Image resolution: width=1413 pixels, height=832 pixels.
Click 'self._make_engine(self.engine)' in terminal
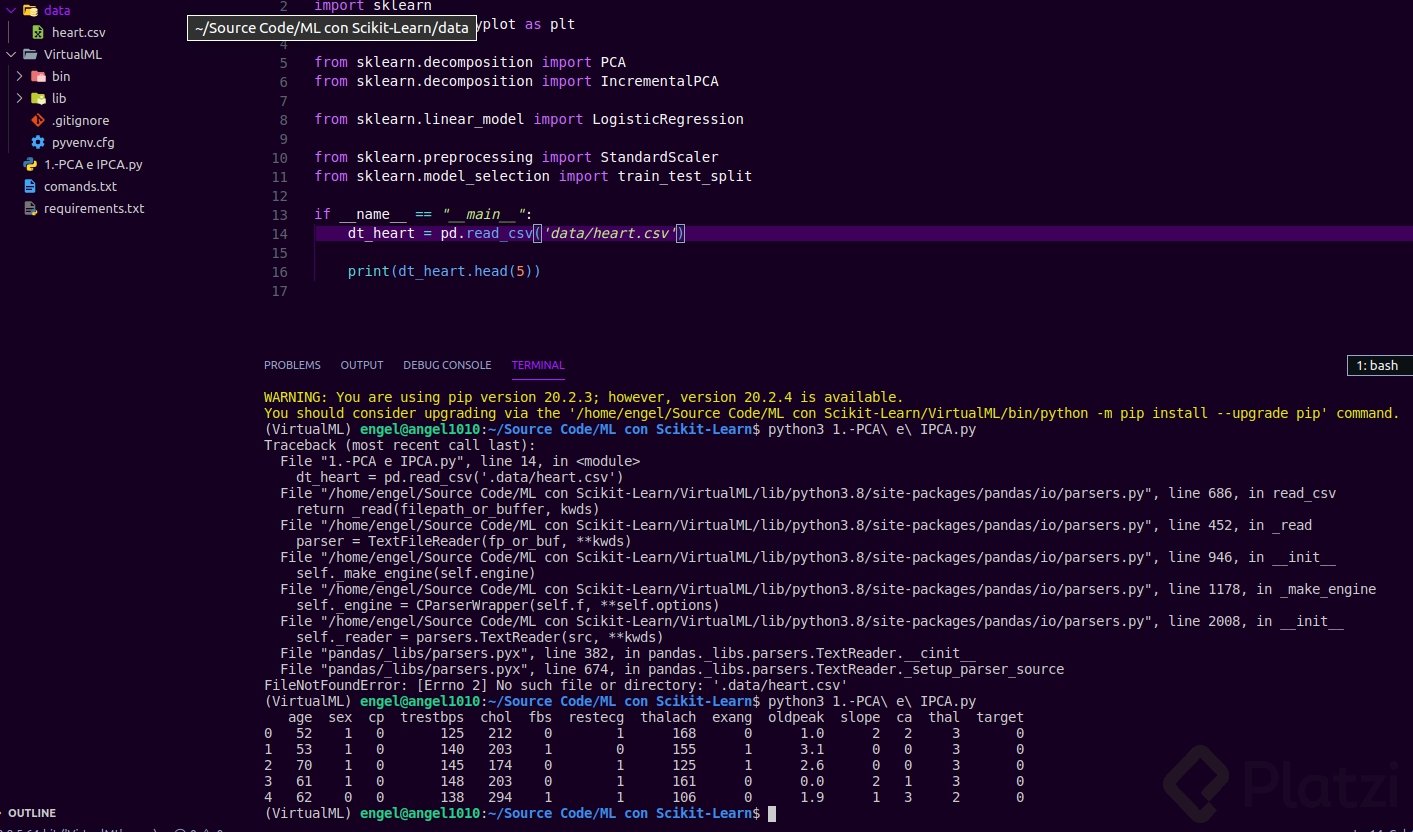pyautogui.click(x=416, y=573)
